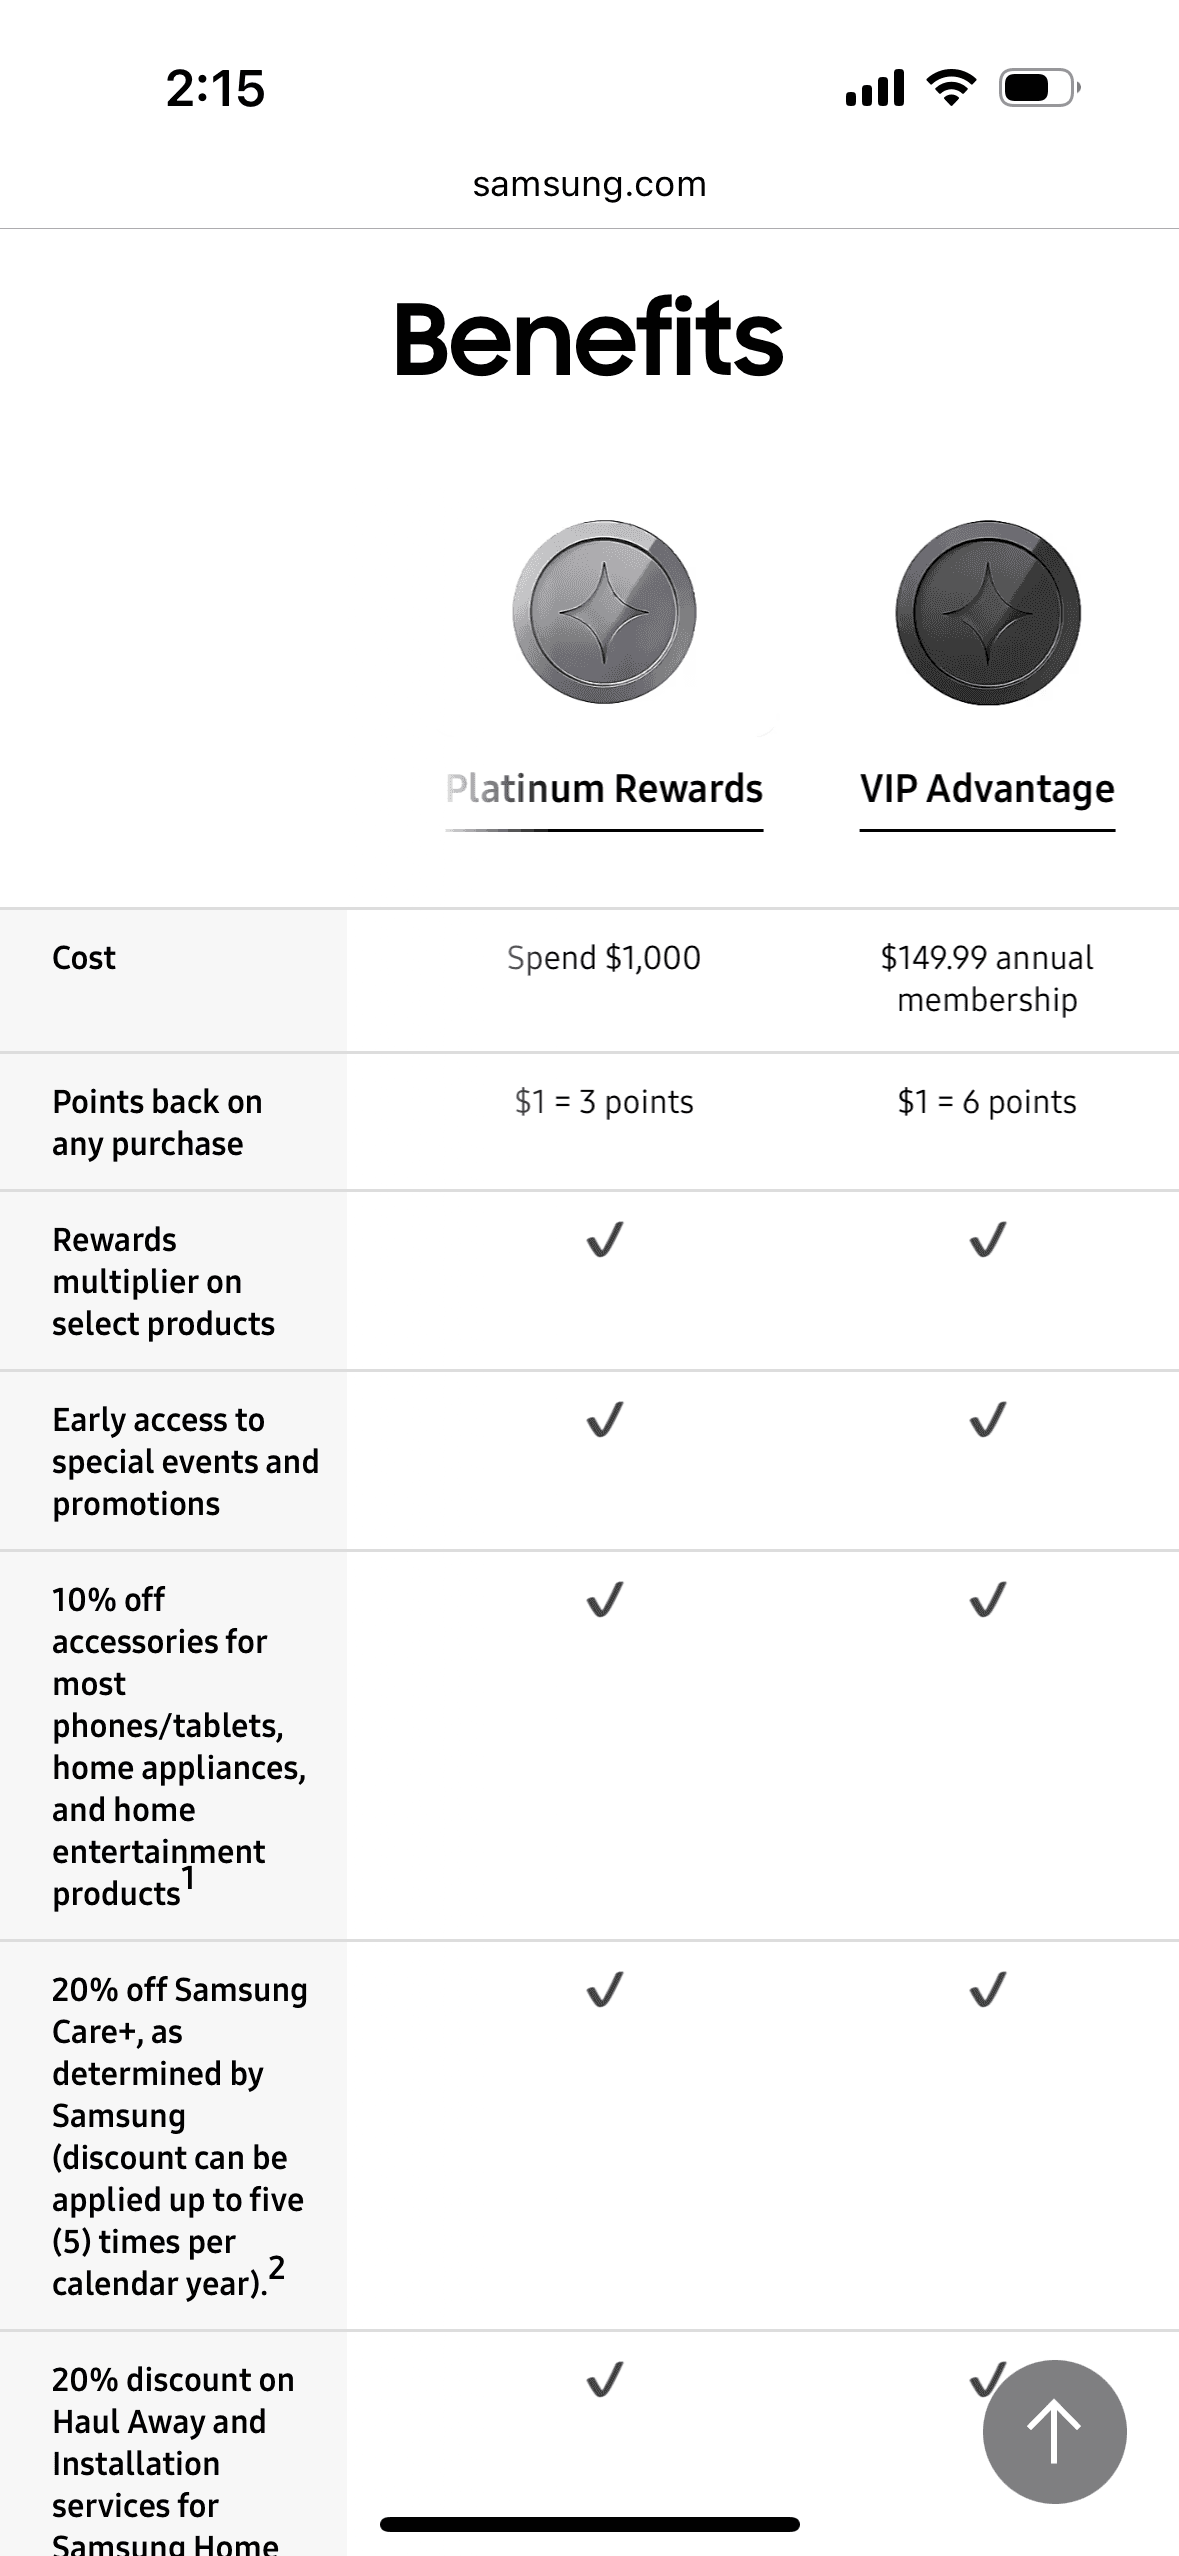Screen dimensions: 1179x2556
Task: Tap the VIP Advantage dark coin badge
Action: [x=987, y=612]
